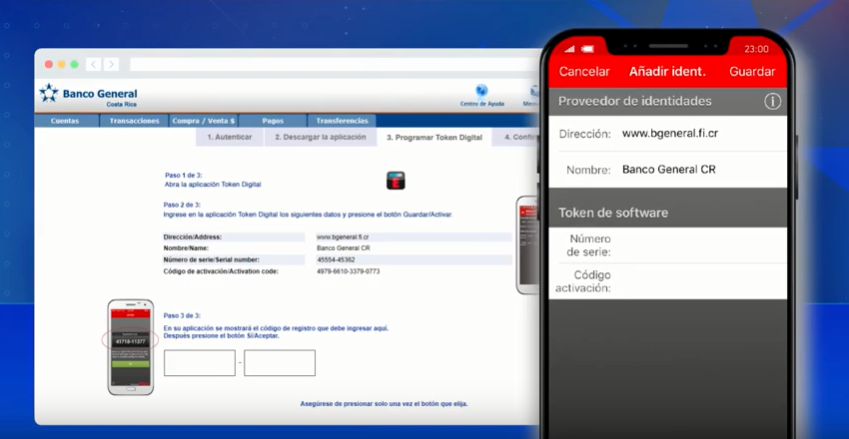849x439 pixels.
Task: Open the Cuentas menu
Action: pyautogui.click(x=65, y=121)
